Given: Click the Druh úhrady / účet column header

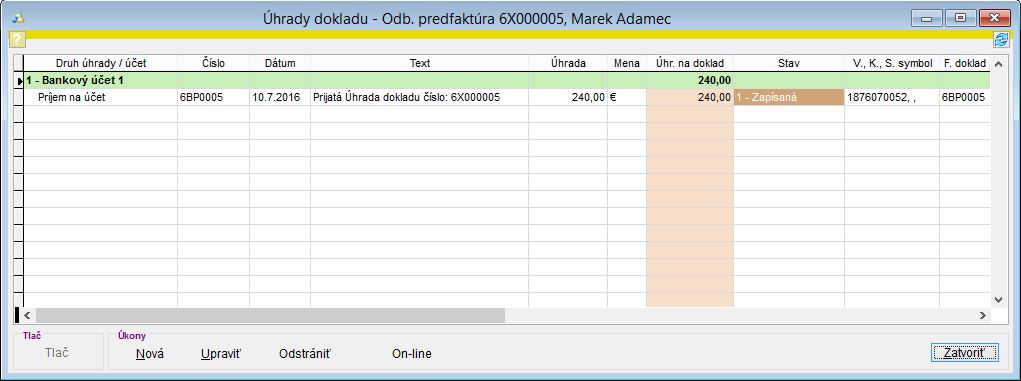Looking at the screenshot, I should [x=101, y=64].
